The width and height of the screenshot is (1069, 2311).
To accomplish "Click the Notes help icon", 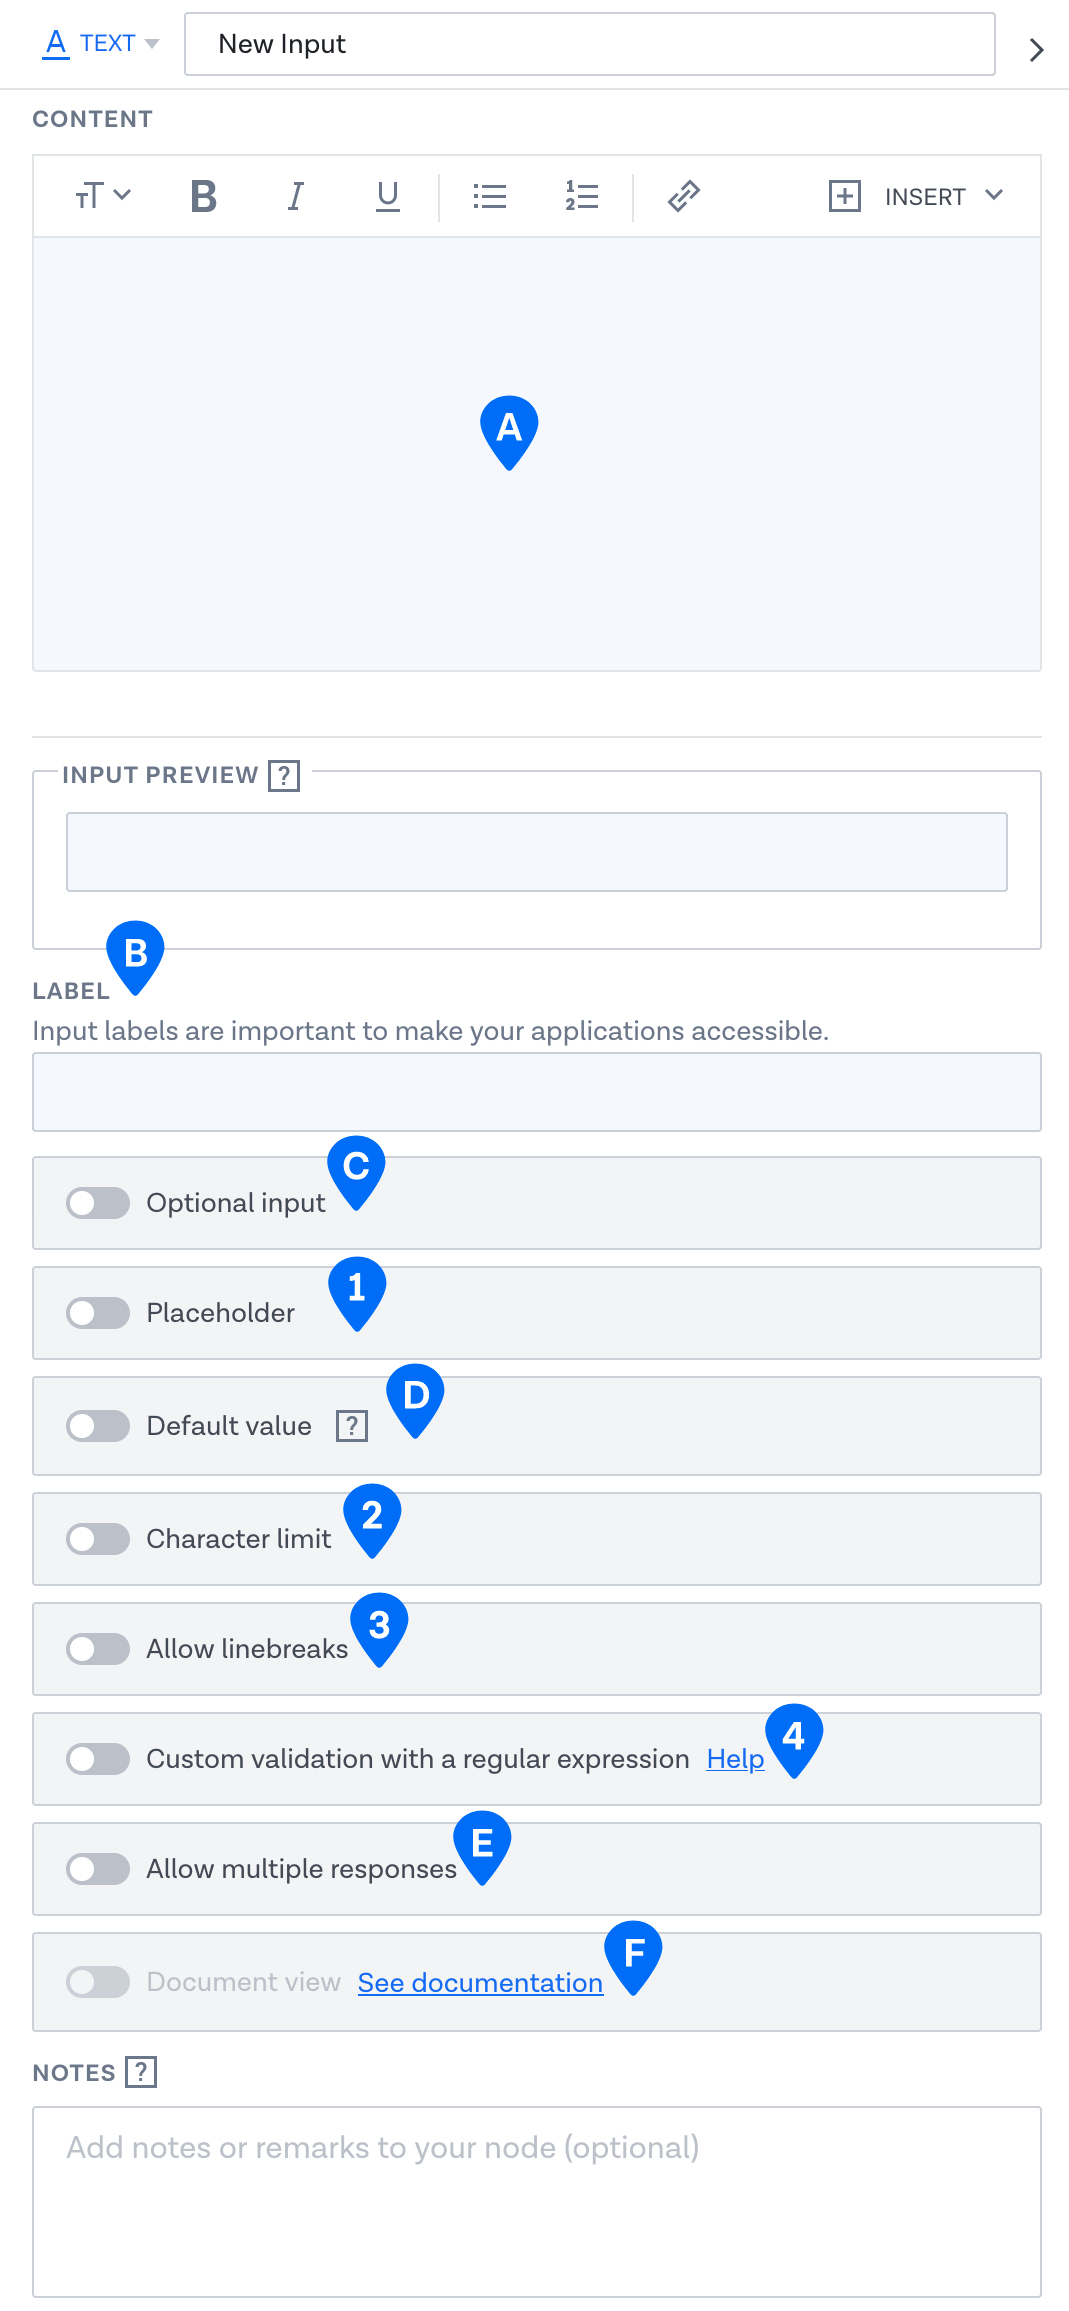I will [x=141, y=2072].
